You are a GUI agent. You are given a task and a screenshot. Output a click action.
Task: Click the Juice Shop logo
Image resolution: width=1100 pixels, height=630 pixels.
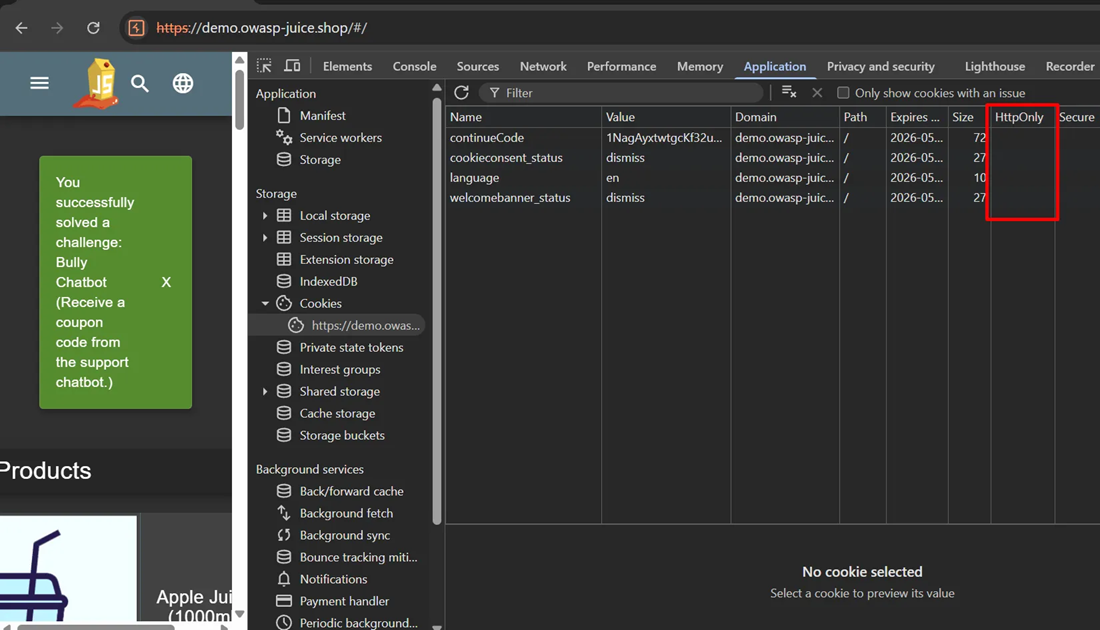98,83
